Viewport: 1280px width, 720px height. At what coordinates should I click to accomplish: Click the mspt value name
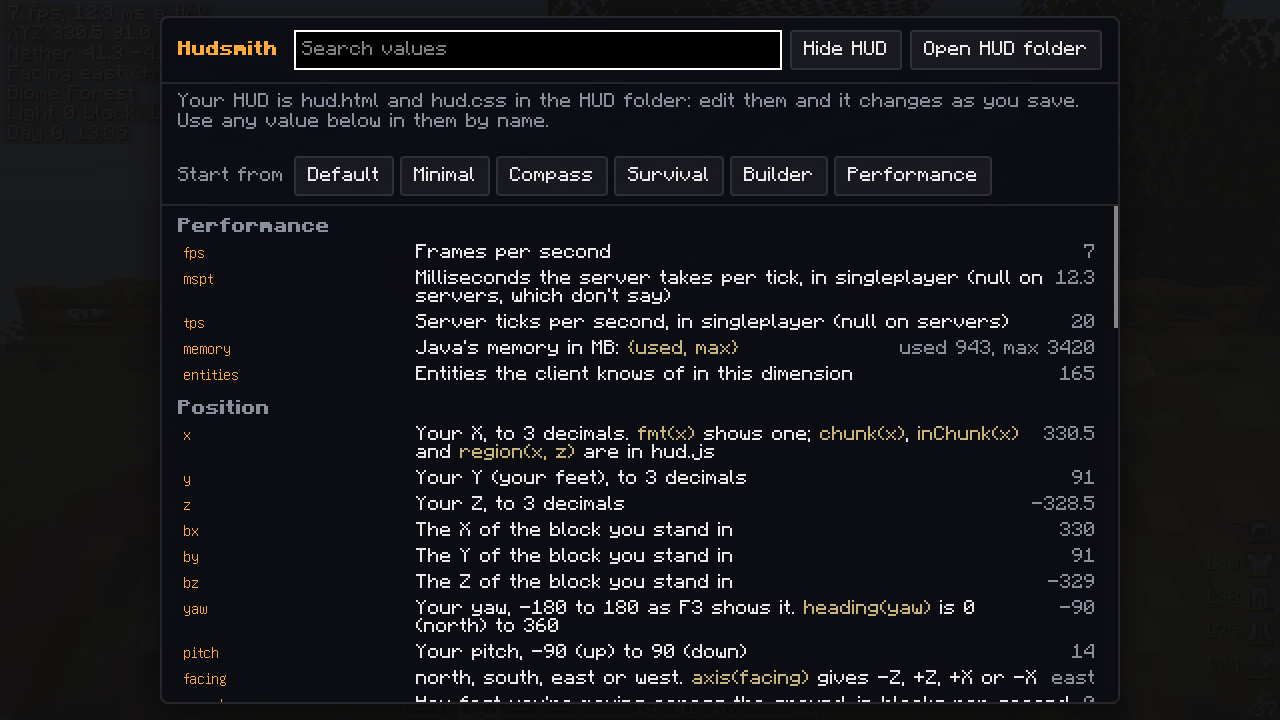click(198, 279)
